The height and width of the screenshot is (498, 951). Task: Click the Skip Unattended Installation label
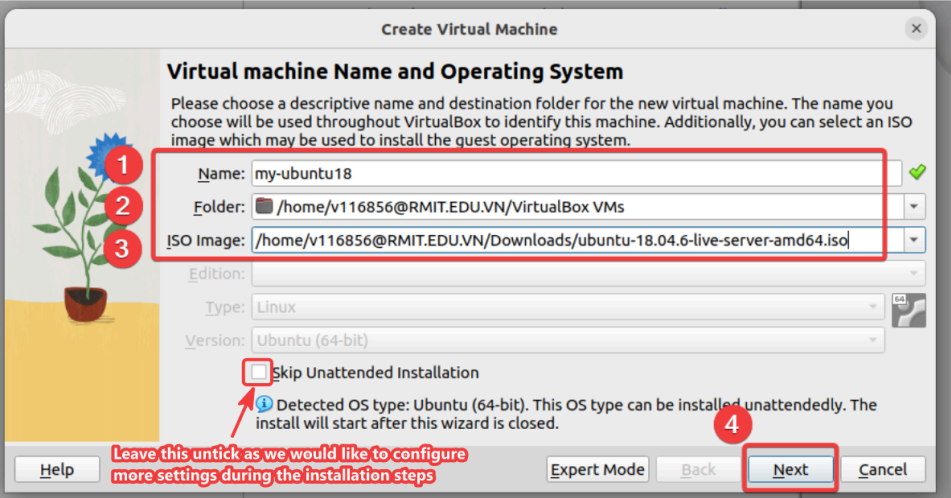click(375, 372)
